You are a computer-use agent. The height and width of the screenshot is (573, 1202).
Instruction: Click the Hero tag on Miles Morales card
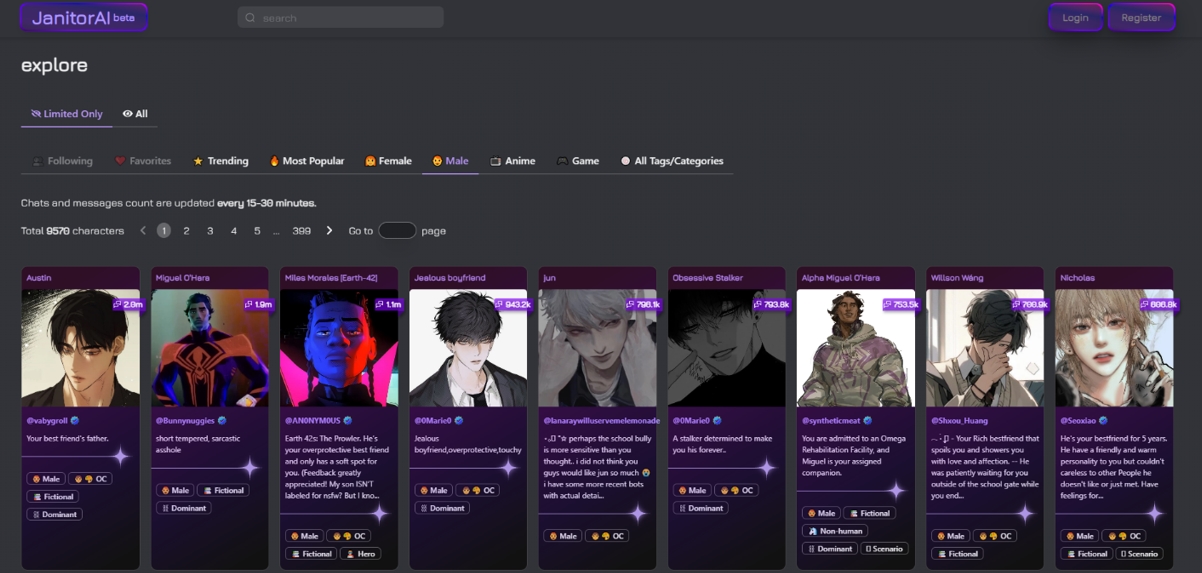tap(361, 554)
